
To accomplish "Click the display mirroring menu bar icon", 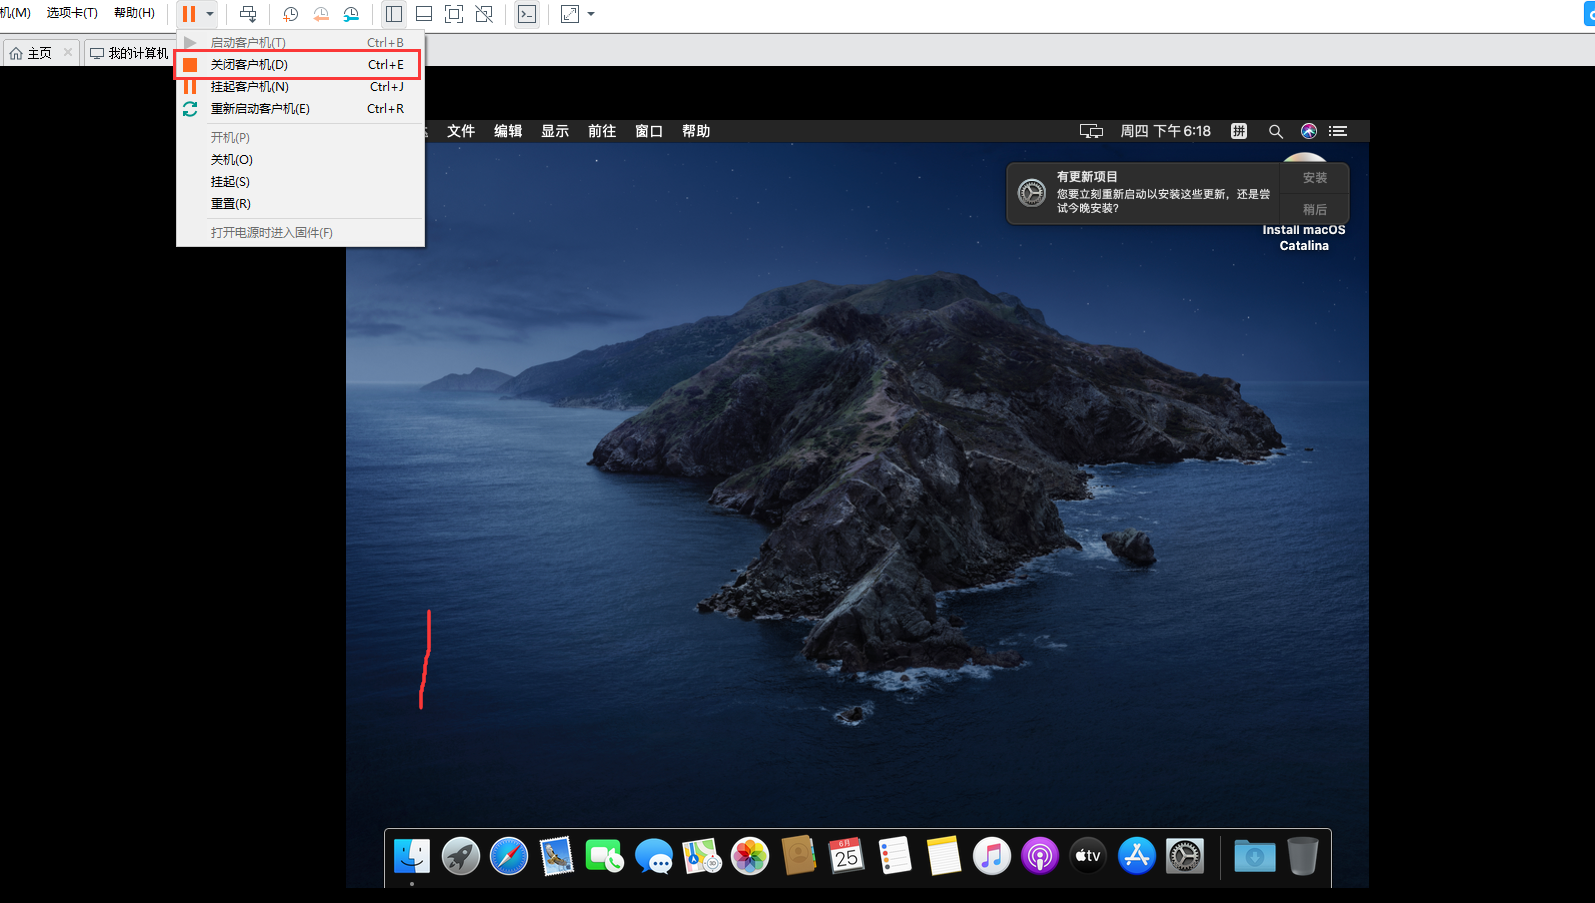I will pos(1091,131).
